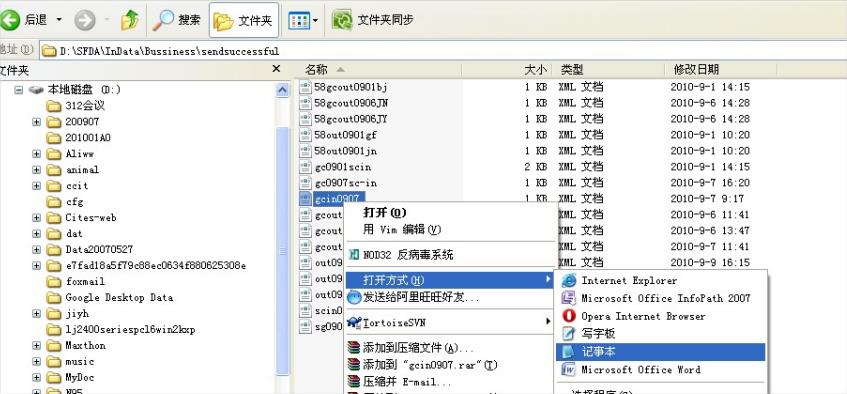The height and width of the screenshot is (394, 847).
Task: Select file 58gcout0906JN icon
Action: (x=306, y=103)
